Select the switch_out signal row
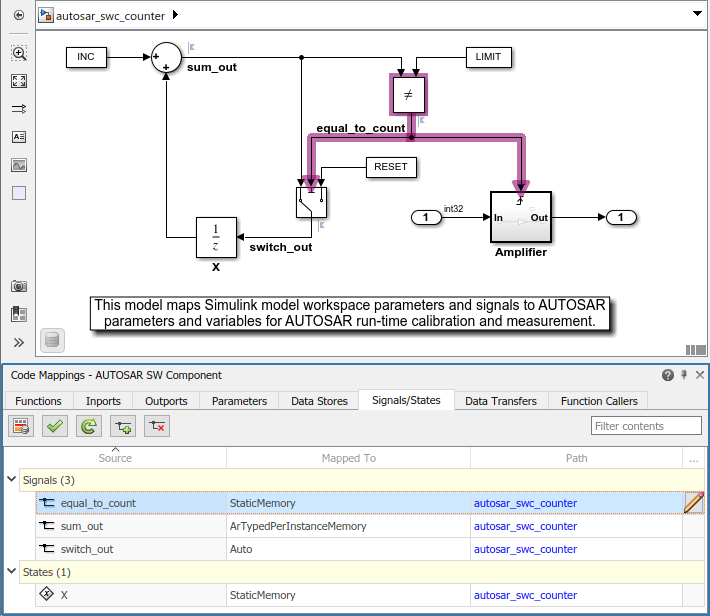This screenshot has height=616, width=710. coord(359,549)
